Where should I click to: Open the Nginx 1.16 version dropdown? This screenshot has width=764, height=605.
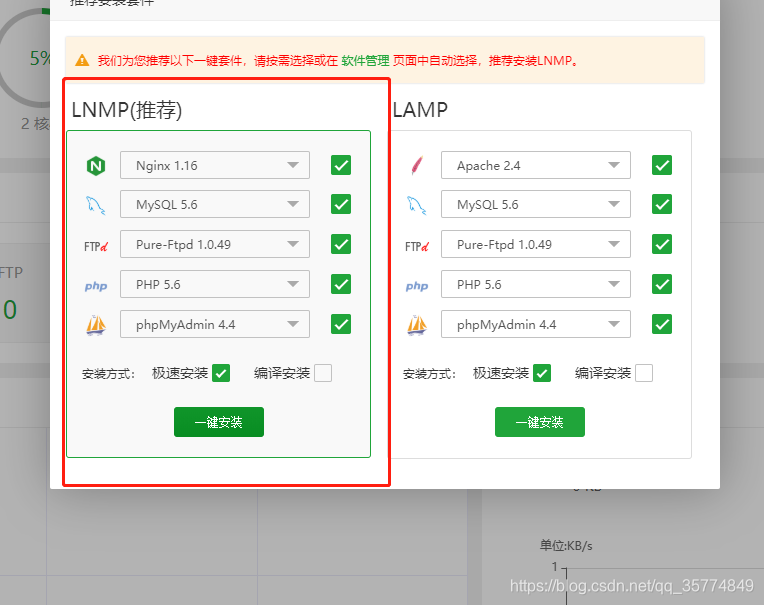pyautogui.click(x=215, y=165)
